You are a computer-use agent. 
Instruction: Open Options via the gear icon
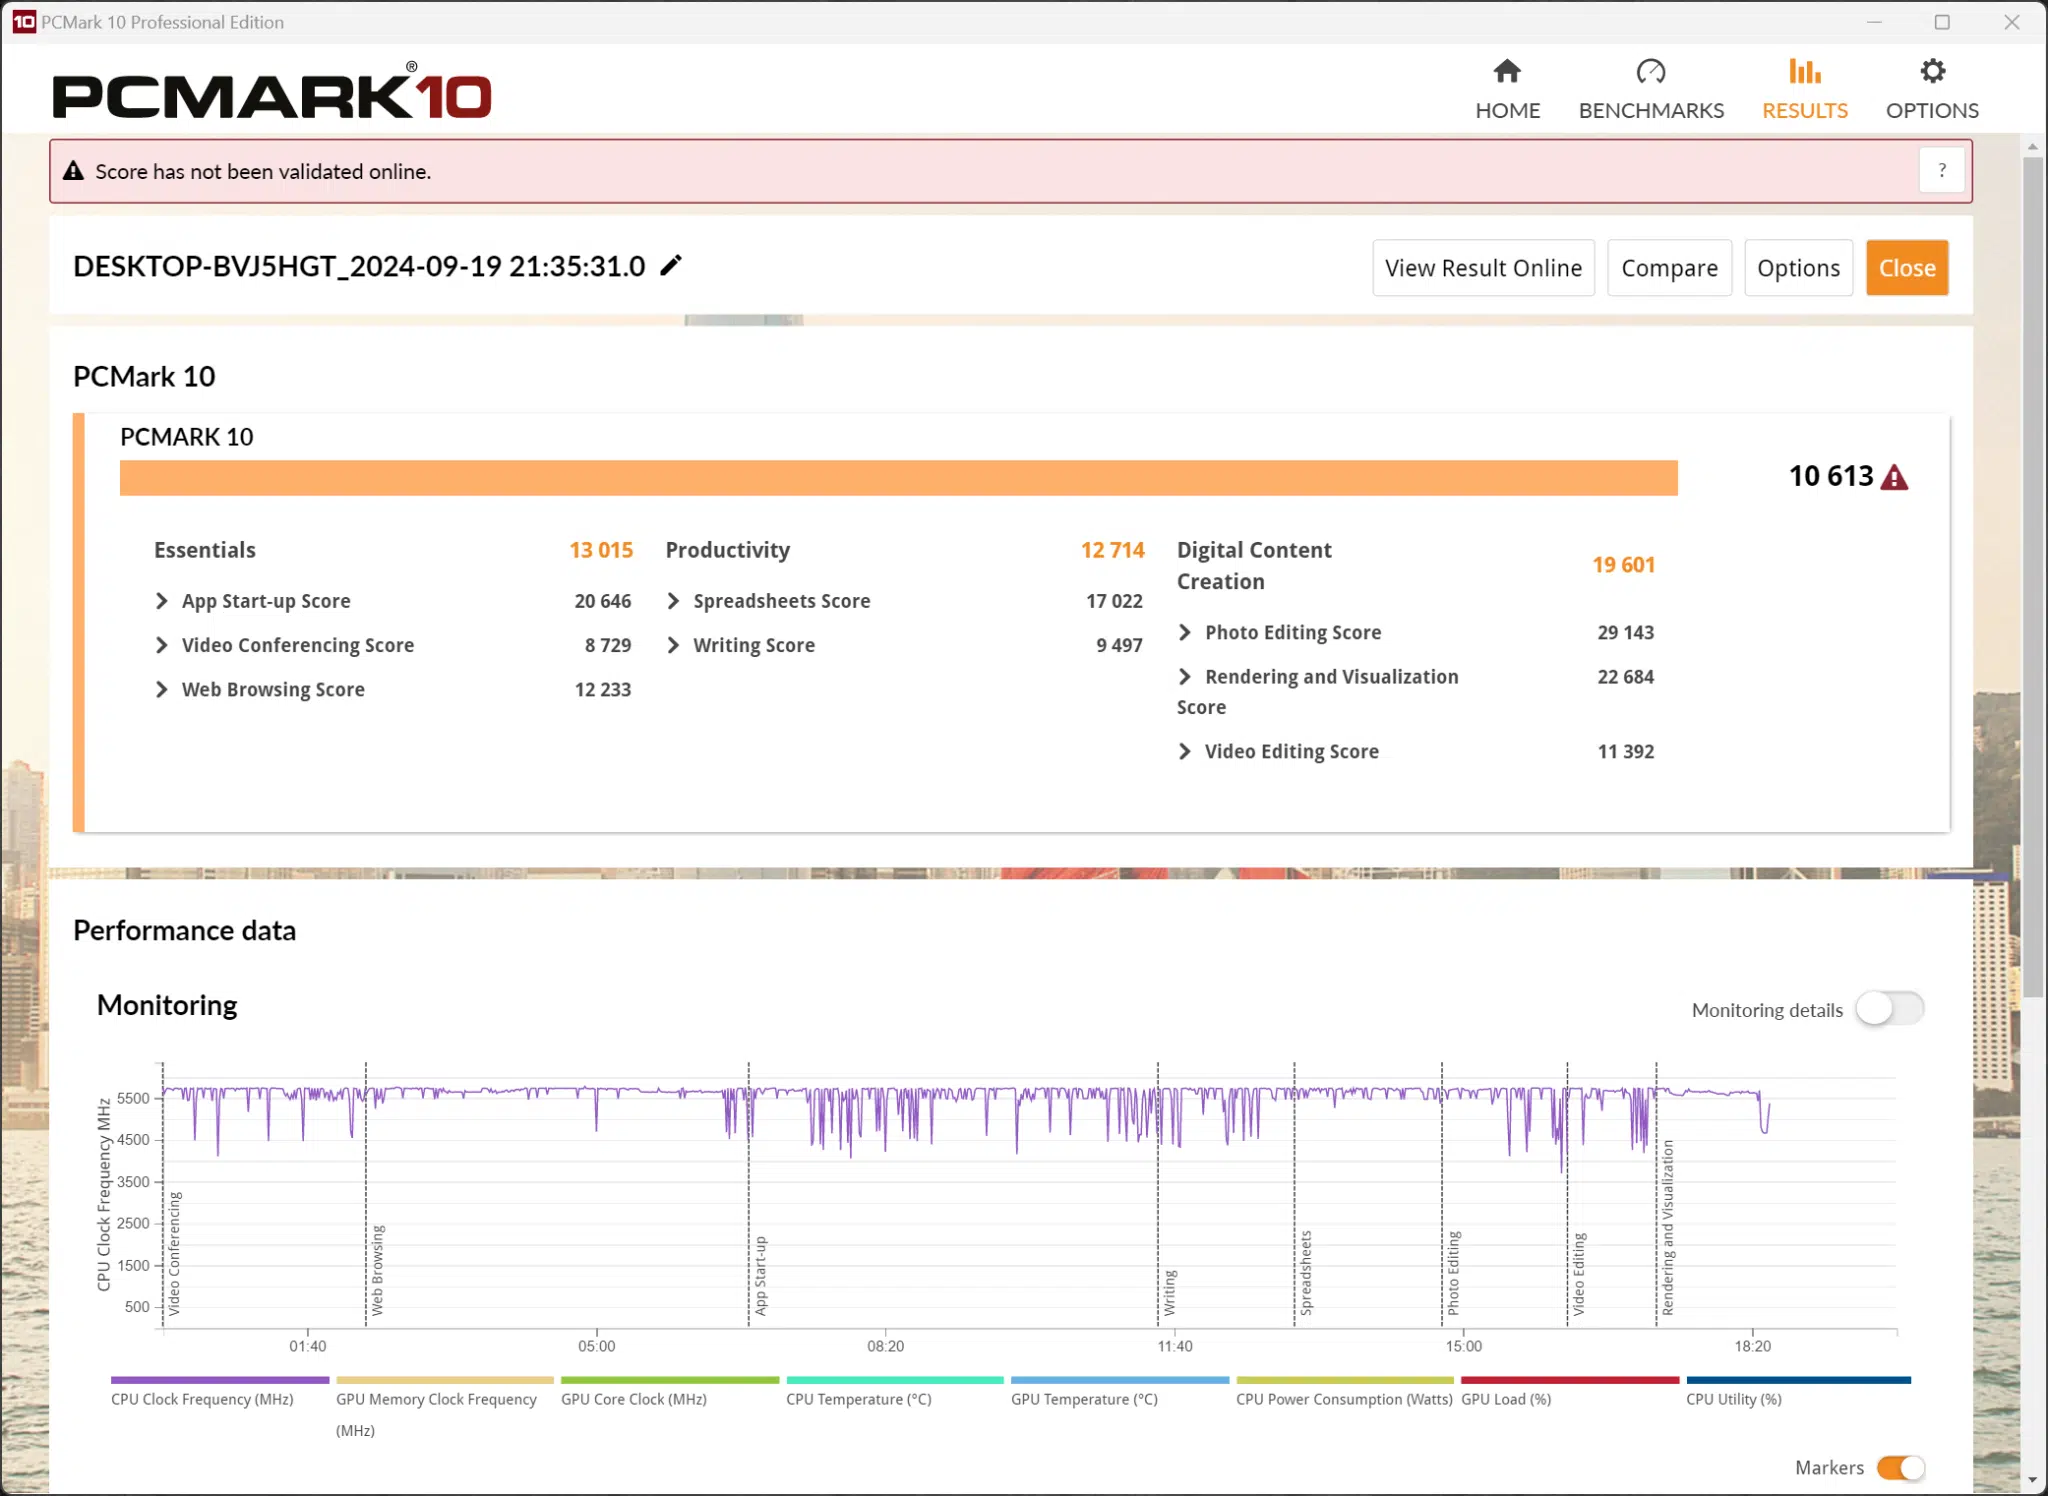tap(1932, 72)
